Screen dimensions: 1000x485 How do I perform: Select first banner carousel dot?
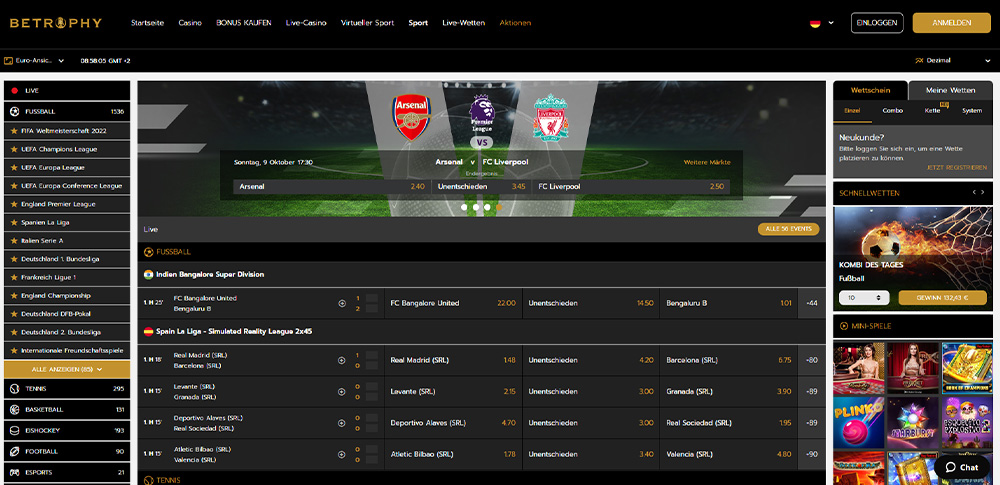pos(464,207)
